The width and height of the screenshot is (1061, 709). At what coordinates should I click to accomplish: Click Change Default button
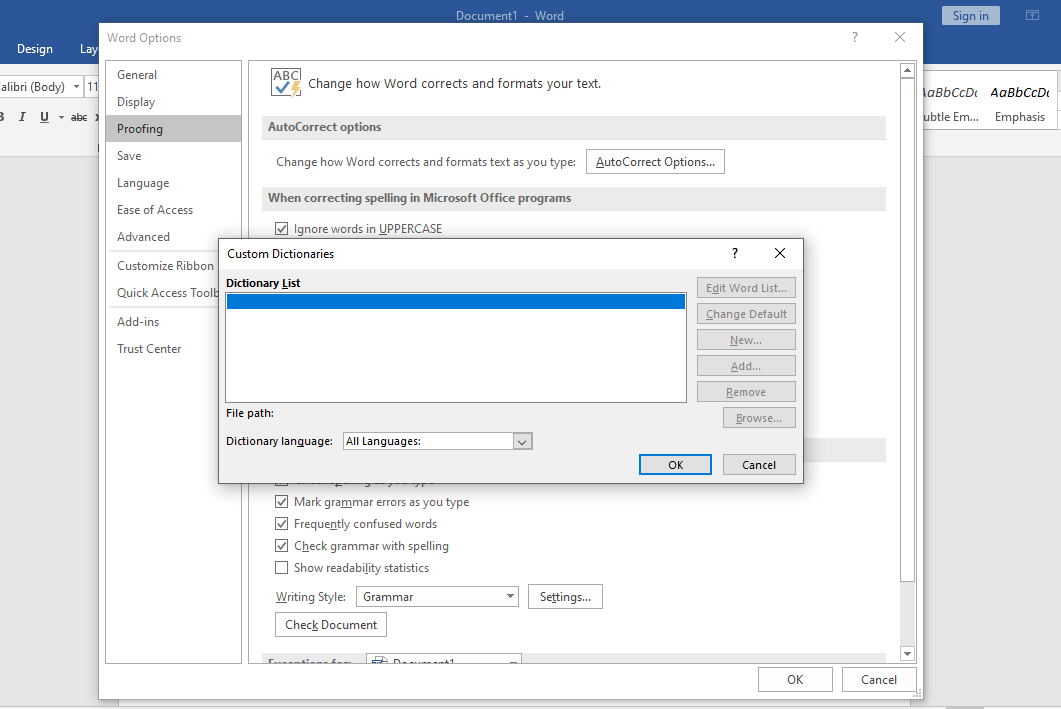746,314
